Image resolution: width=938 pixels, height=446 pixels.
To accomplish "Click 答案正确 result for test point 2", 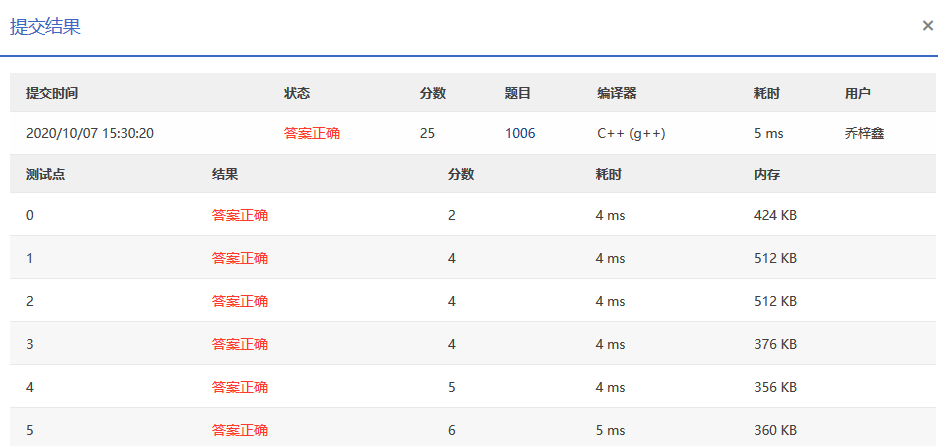I will point(240,301).
